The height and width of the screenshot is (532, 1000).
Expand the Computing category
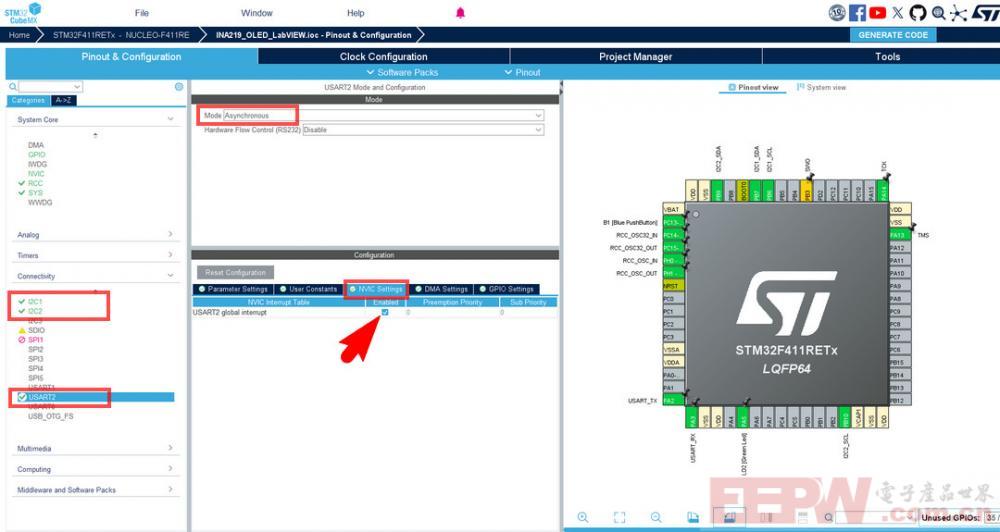pyautogui.click(x=170, y=469)
